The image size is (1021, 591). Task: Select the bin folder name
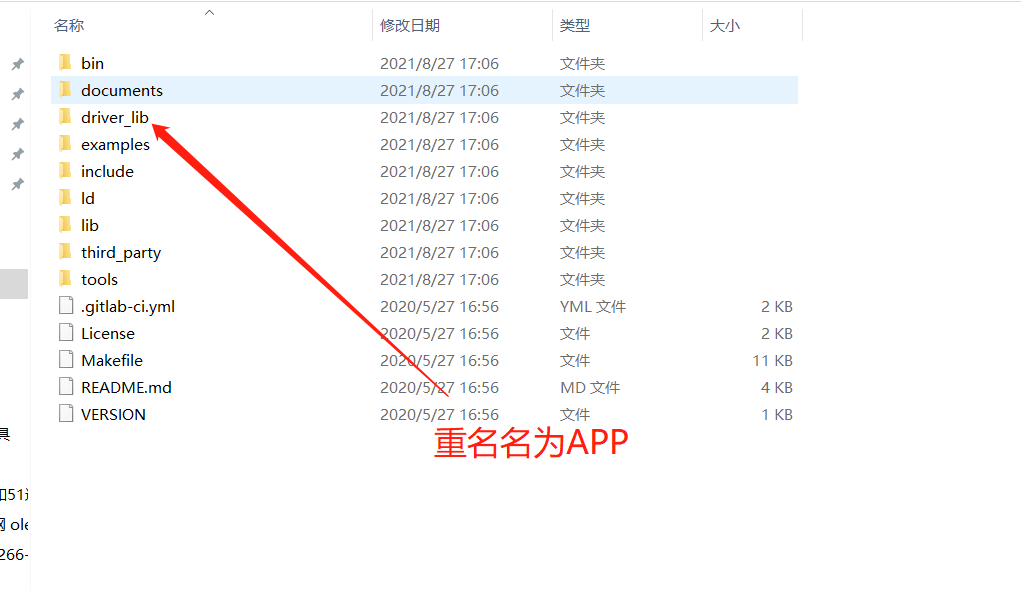click(92, 63)
